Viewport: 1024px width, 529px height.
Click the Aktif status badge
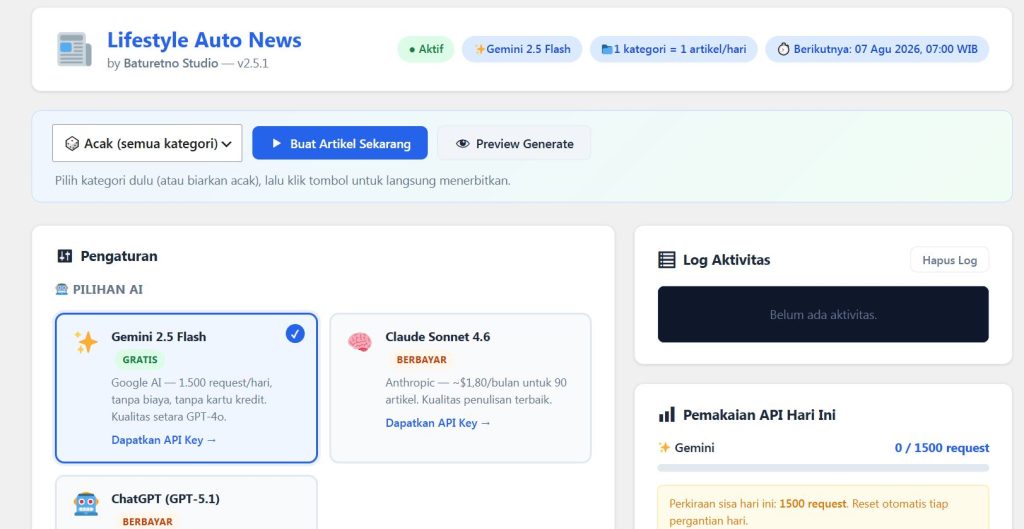tap(425, 49)
